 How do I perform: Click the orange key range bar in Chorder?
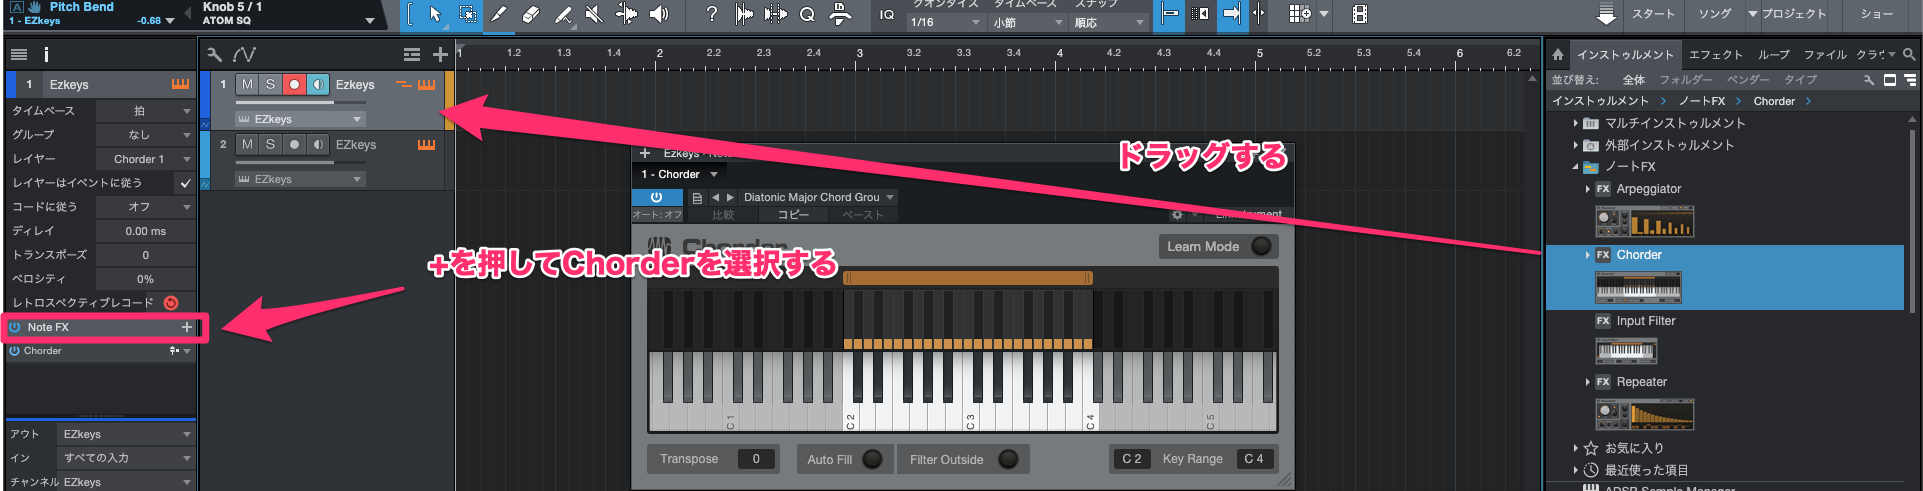tap(967, 278)
